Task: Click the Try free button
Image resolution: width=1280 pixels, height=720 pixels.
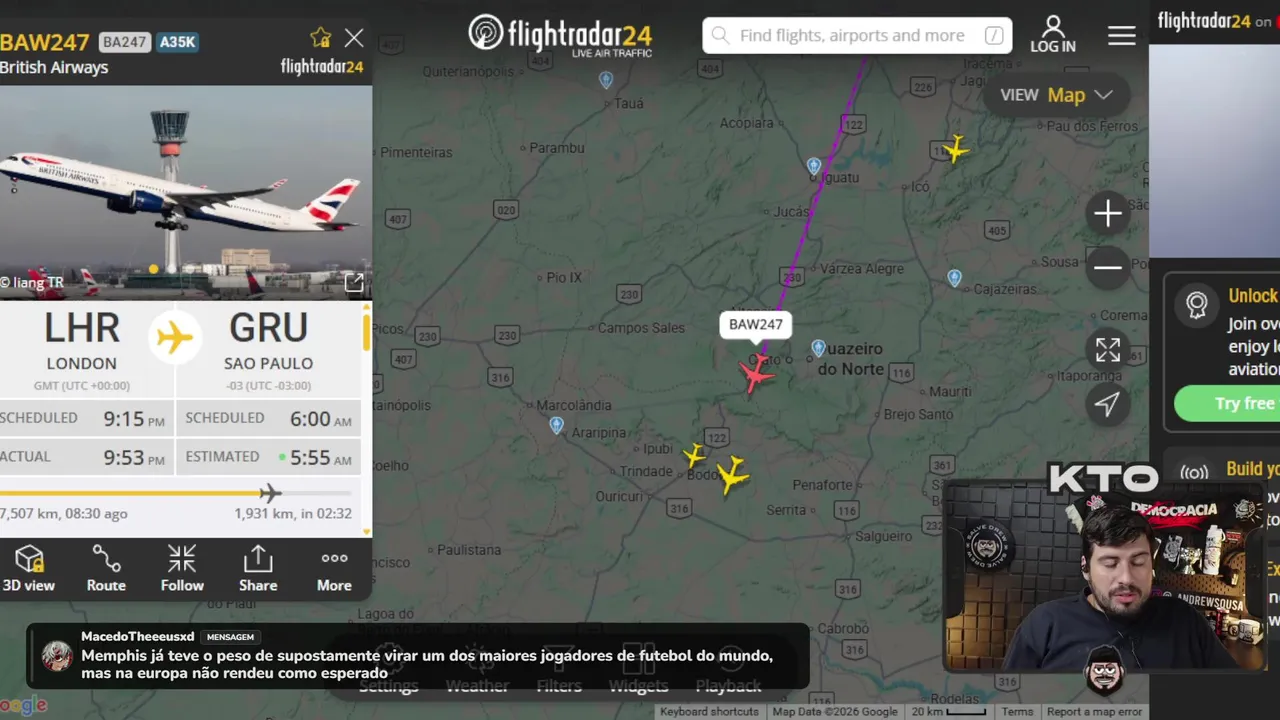Action: (x=1227, y=404)
